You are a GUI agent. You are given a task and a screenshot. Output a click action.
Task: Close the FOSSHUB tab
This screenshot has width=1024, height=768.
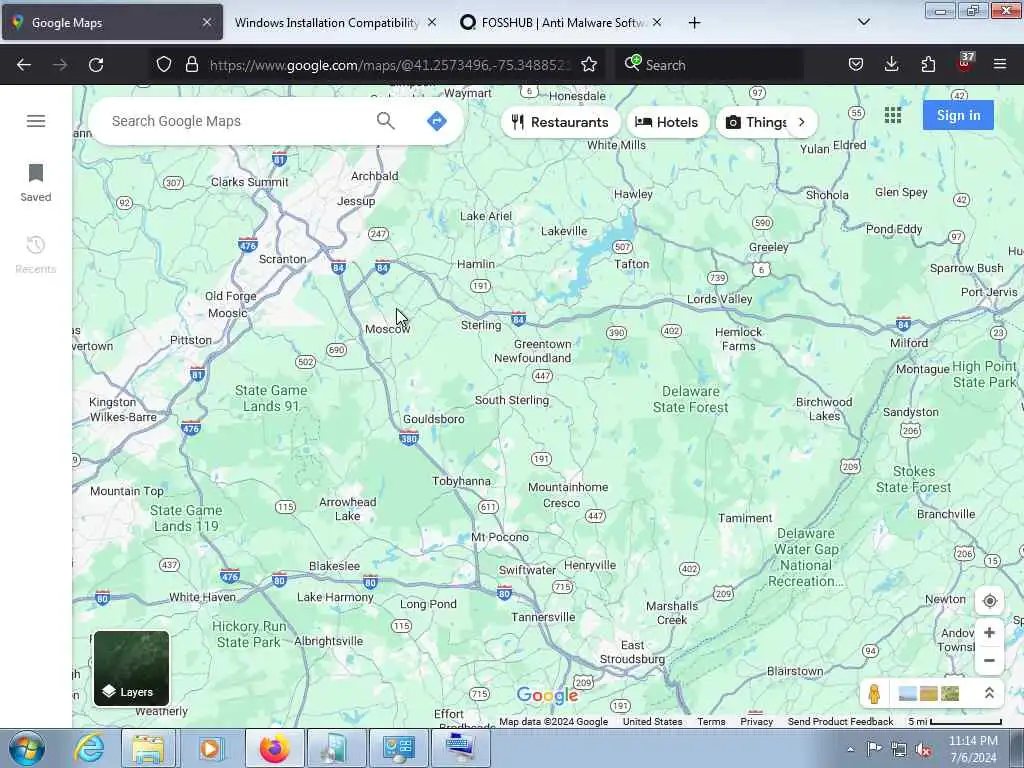tap(657, 22)
